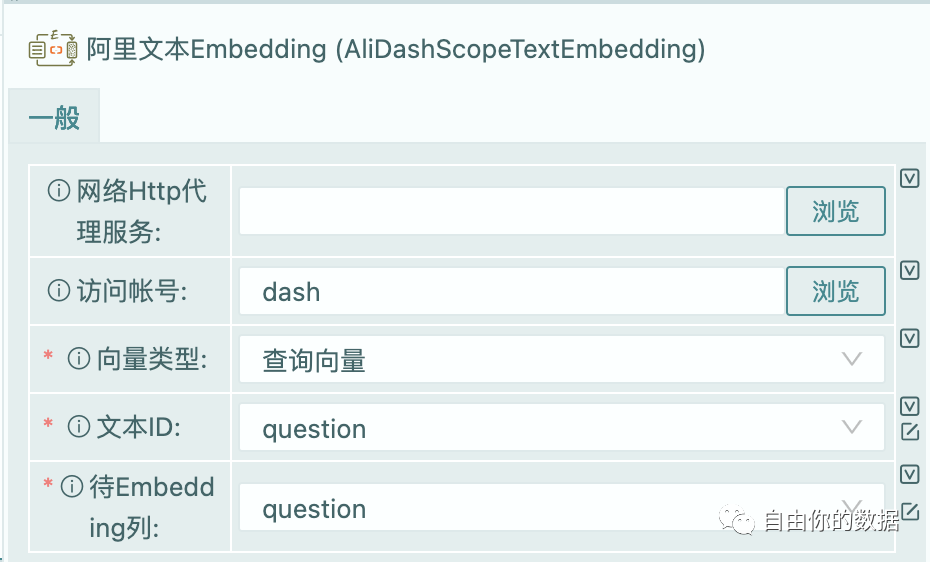Toggle the variable checkbox for 访问帐号 row
Image resolution: width=930 pixels, height=562 pixels.
click(909, 270)
